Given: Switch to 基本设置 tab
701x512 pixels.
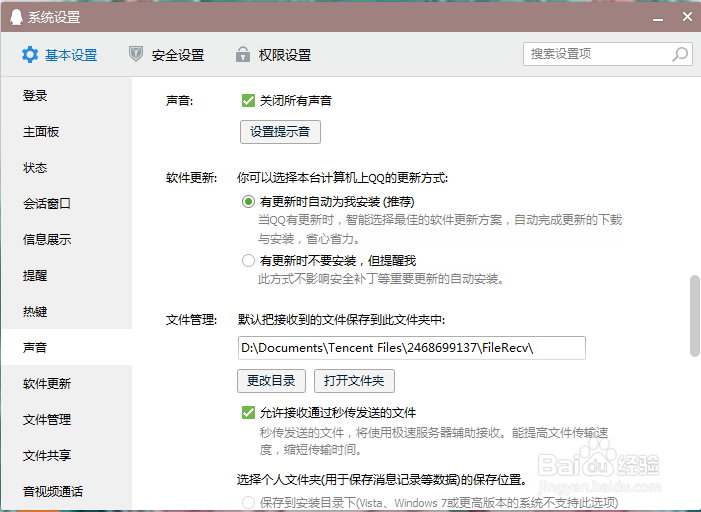Looking at the screenshot, I should tap(59, 55).
